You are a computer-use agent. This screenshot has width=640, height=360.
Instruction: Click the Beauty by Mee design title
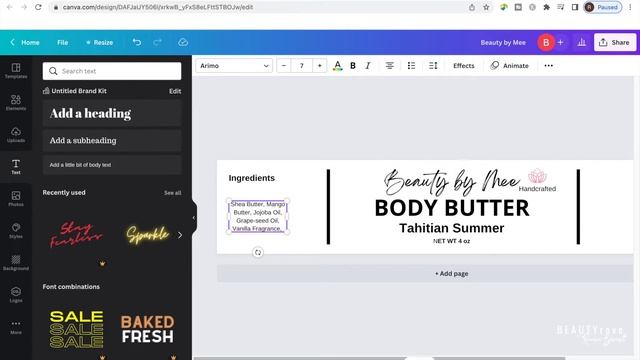[503, 42]
